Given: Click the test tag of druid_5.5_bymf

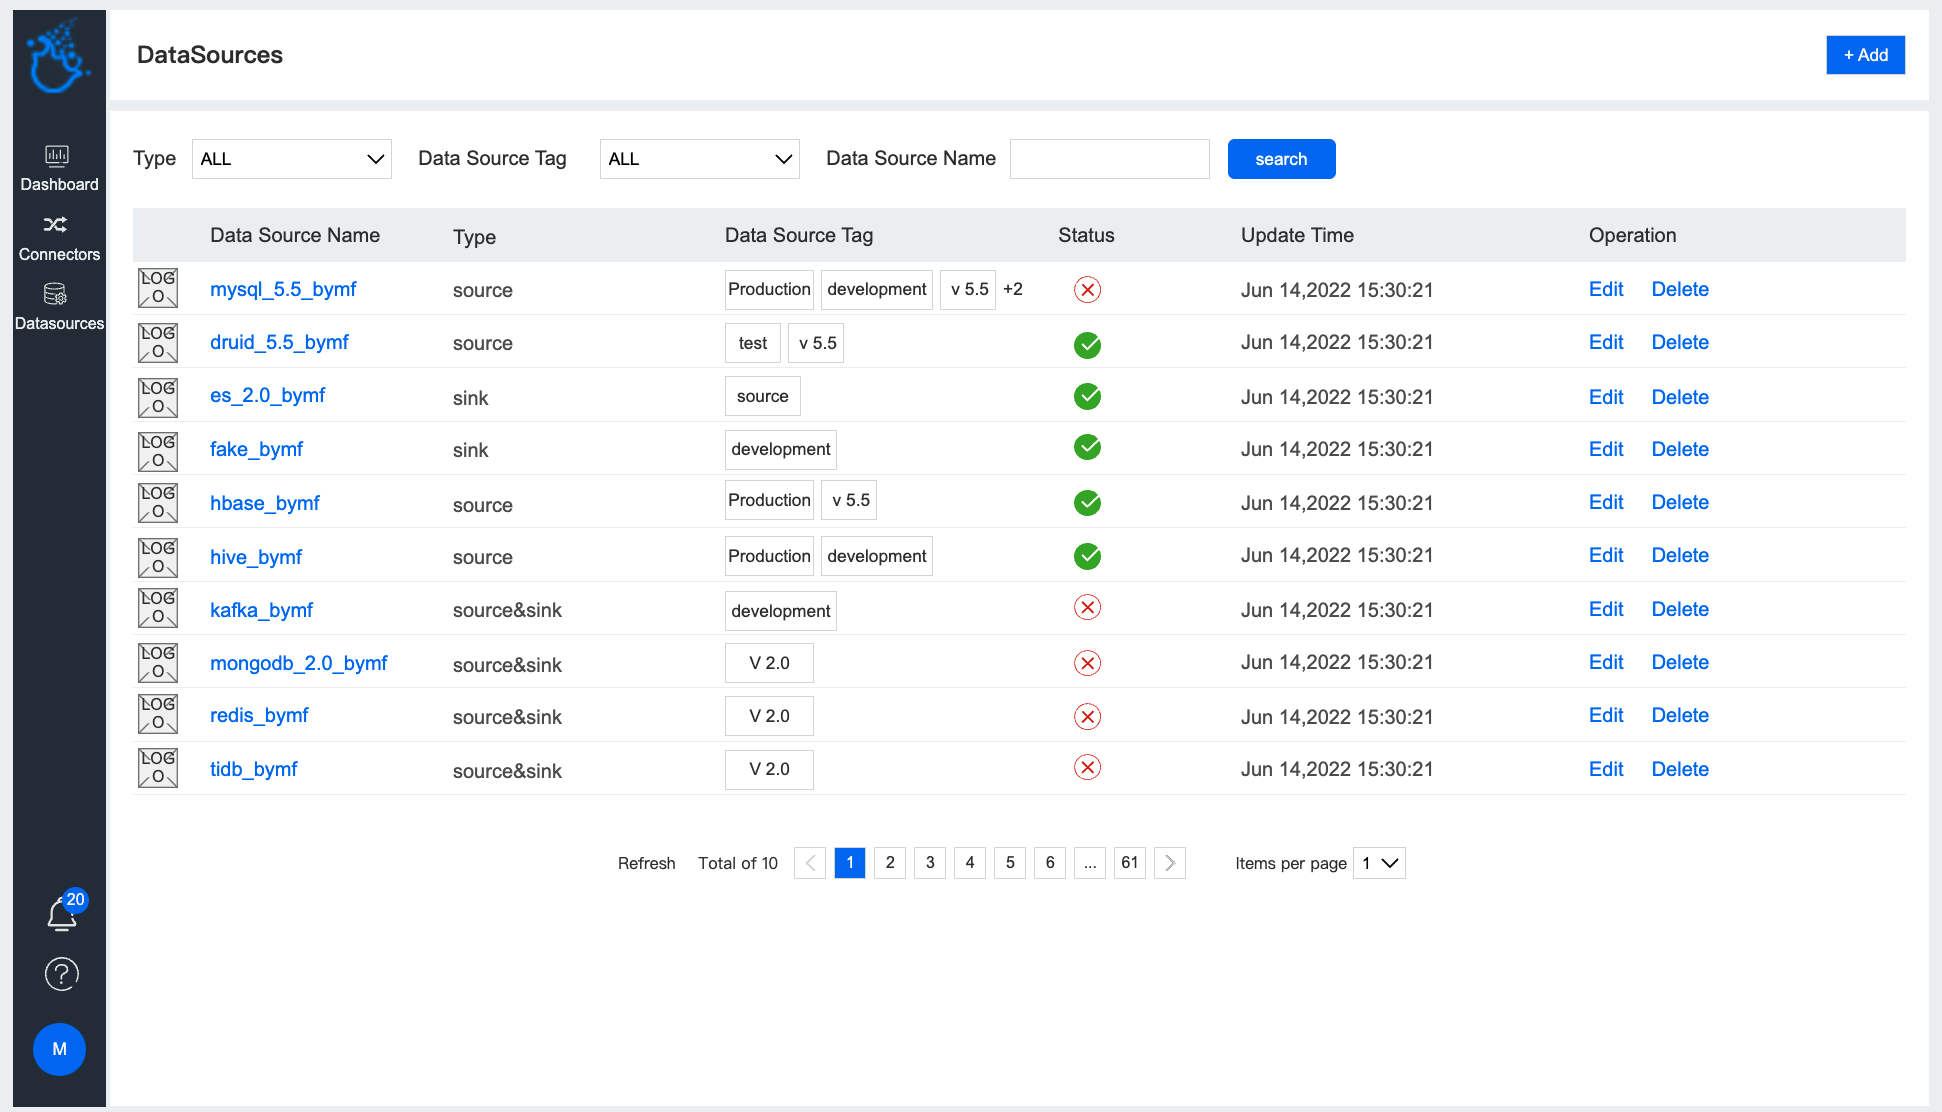Looking at the screenshot, I should [753, 343].
